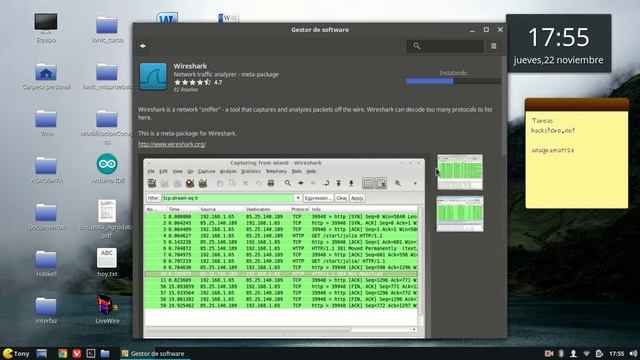This screenshot has height=360, width=640.
Task: Select the Gestor de software taskbar entry
Action: [x=154, y=353]
